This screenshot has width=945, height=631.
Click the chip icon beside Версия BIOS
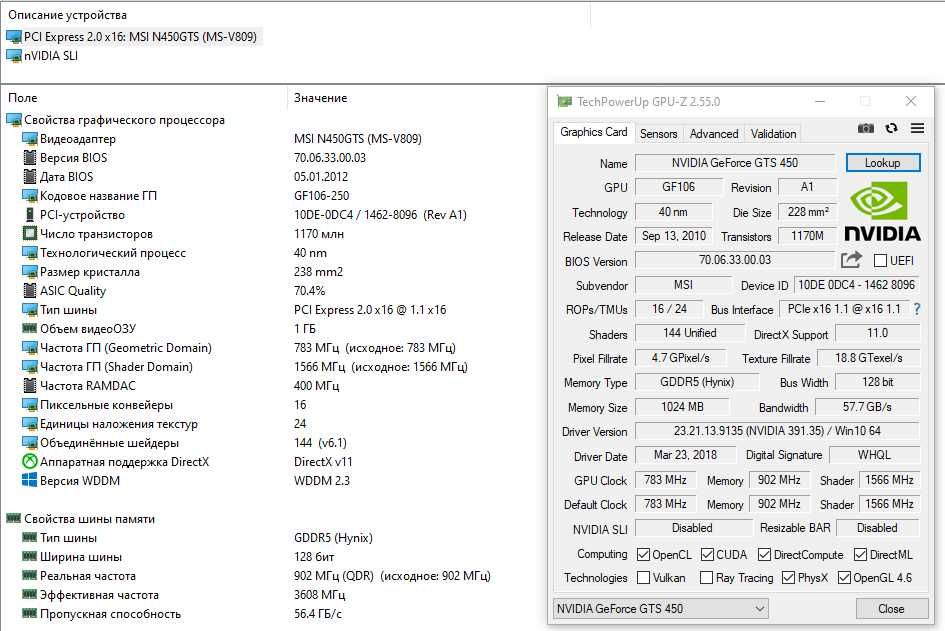click(x=30, y=158)
